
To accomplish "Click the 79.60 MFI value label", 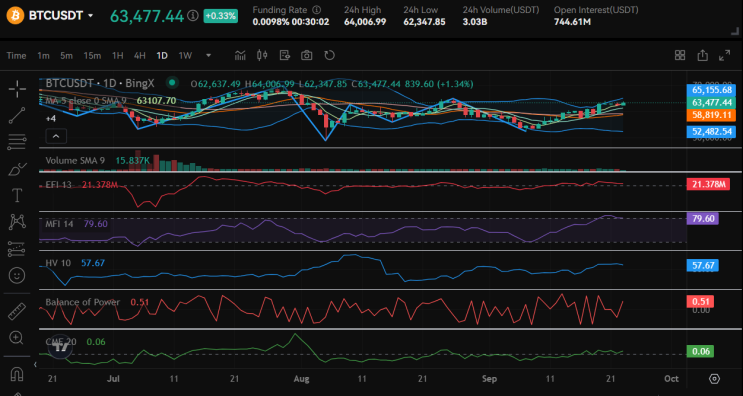I will pos(703,218).
